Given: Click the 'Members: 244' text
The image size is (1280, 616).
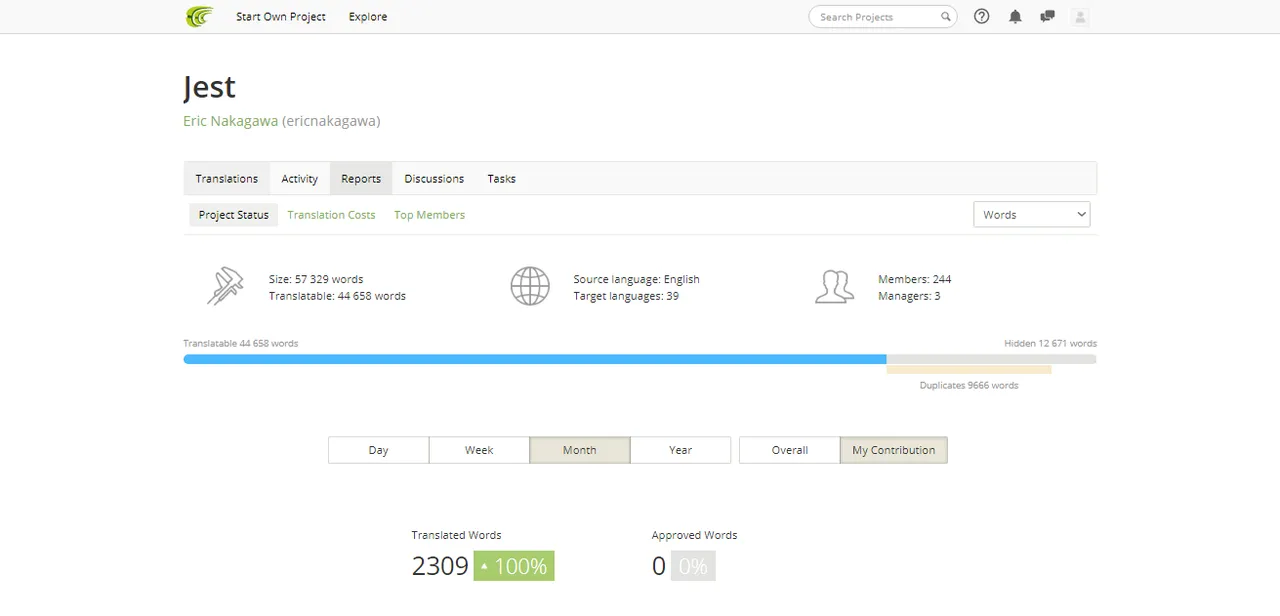Looking at the screenshot, I should pos(915,279).
